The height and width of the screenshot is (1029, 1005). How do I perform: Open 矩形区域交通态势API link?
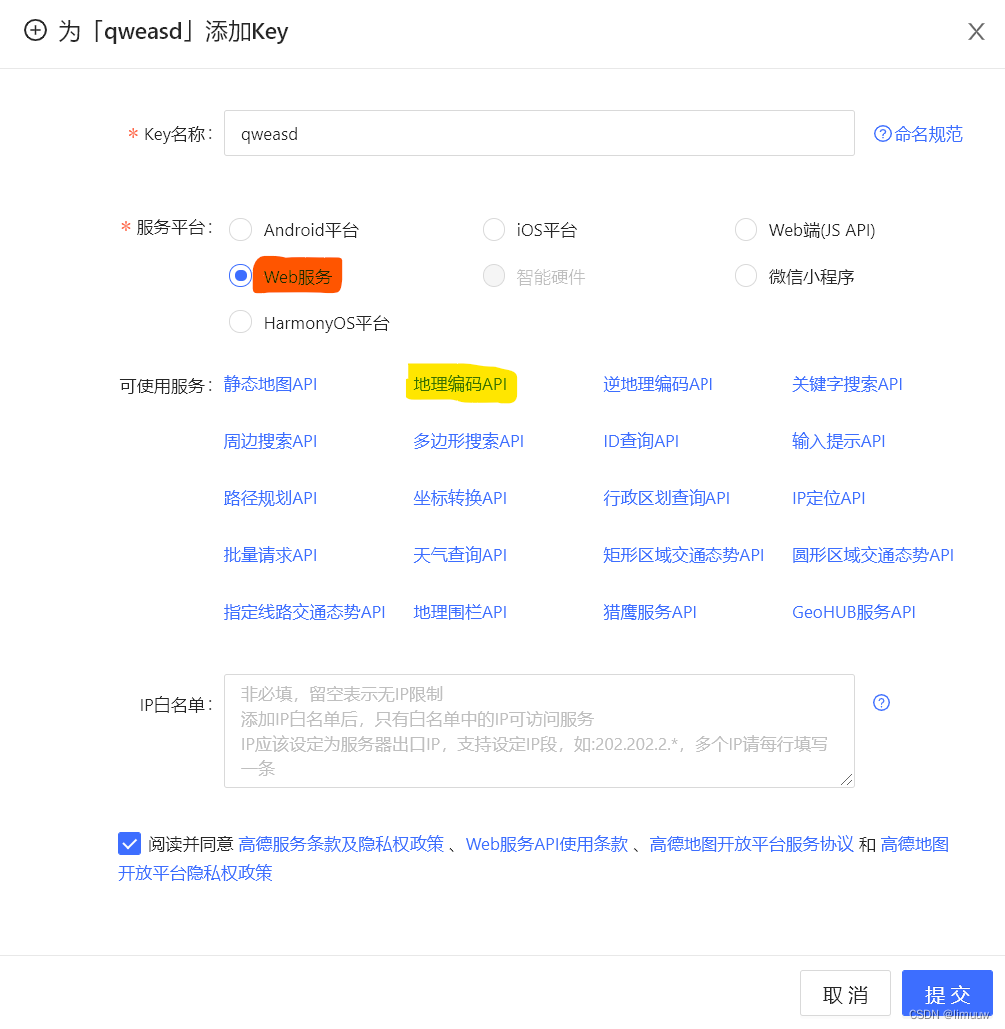pyautogui.click(x=683, y=555)
